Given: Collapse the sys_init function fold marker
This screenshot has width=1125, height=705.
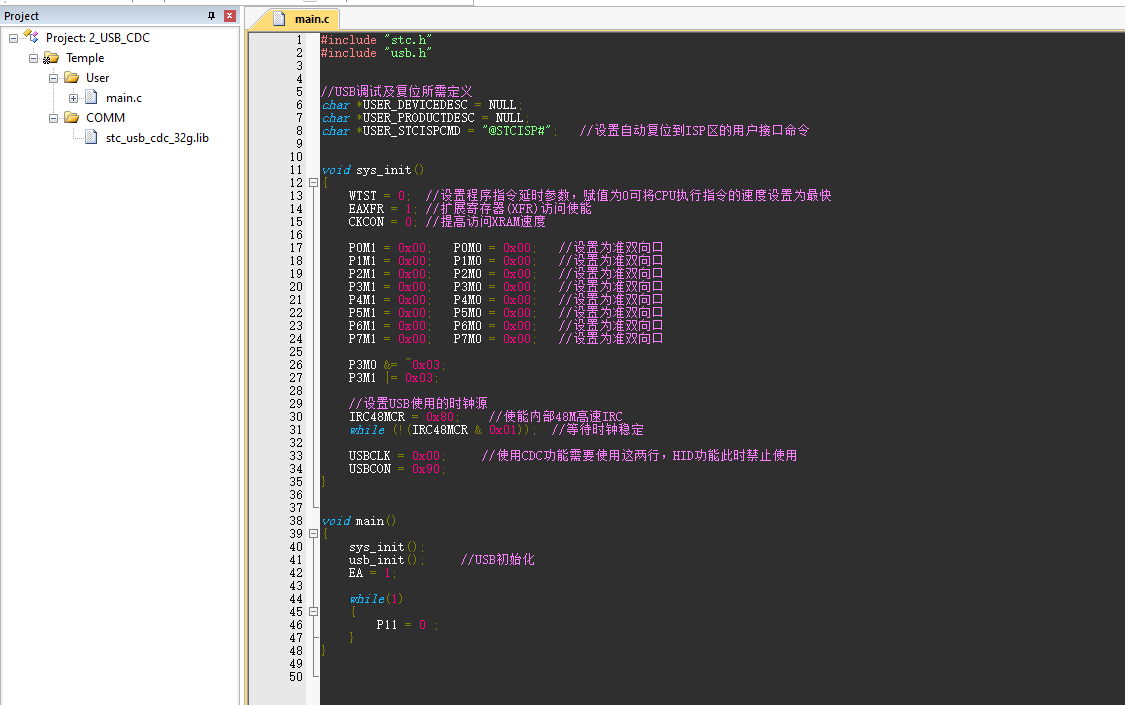Looking at the screenshot, I should [314, 183].
